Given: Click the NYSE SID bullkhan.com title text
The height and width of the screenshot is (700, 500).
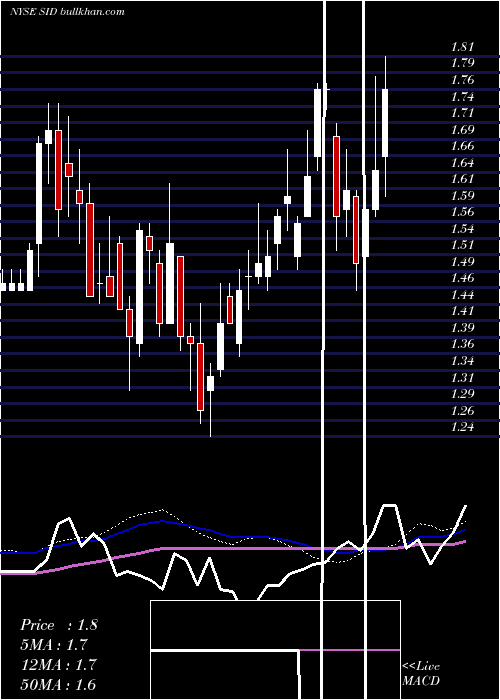Looking at the screenshot, I should click(x=67, y=11).
